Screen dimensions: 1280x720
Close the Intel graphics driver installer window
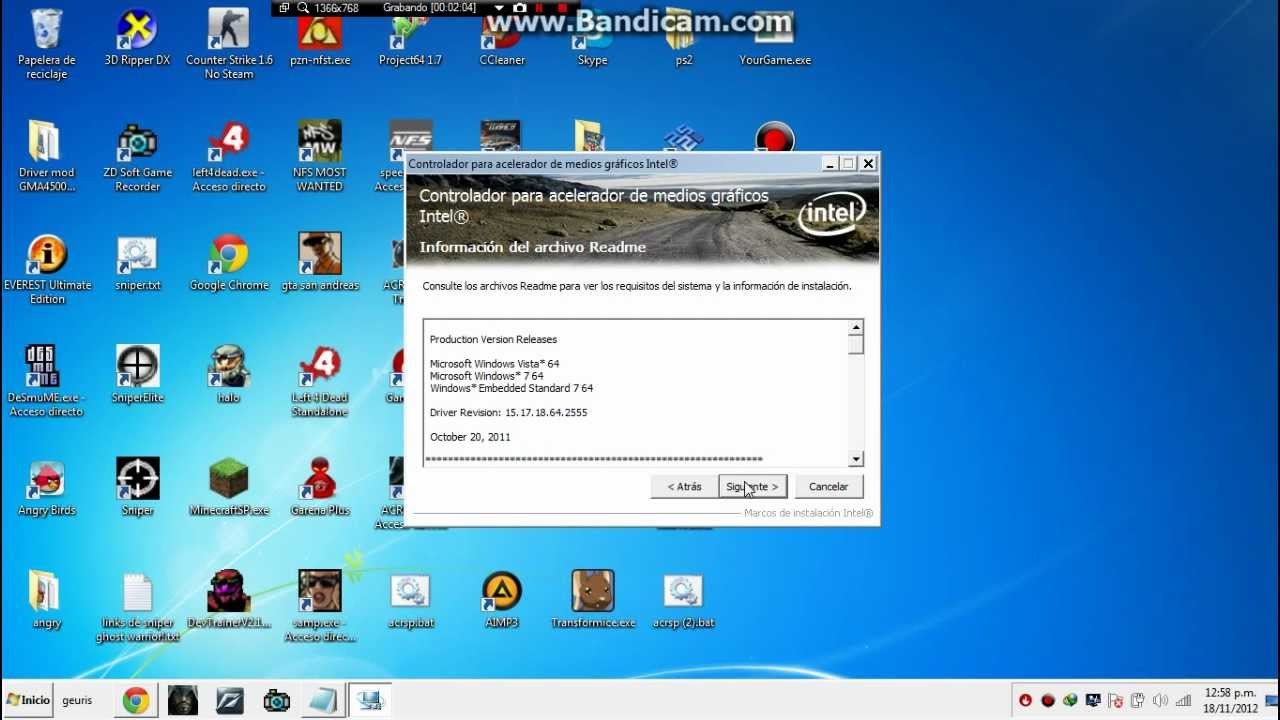coord(868,163)
